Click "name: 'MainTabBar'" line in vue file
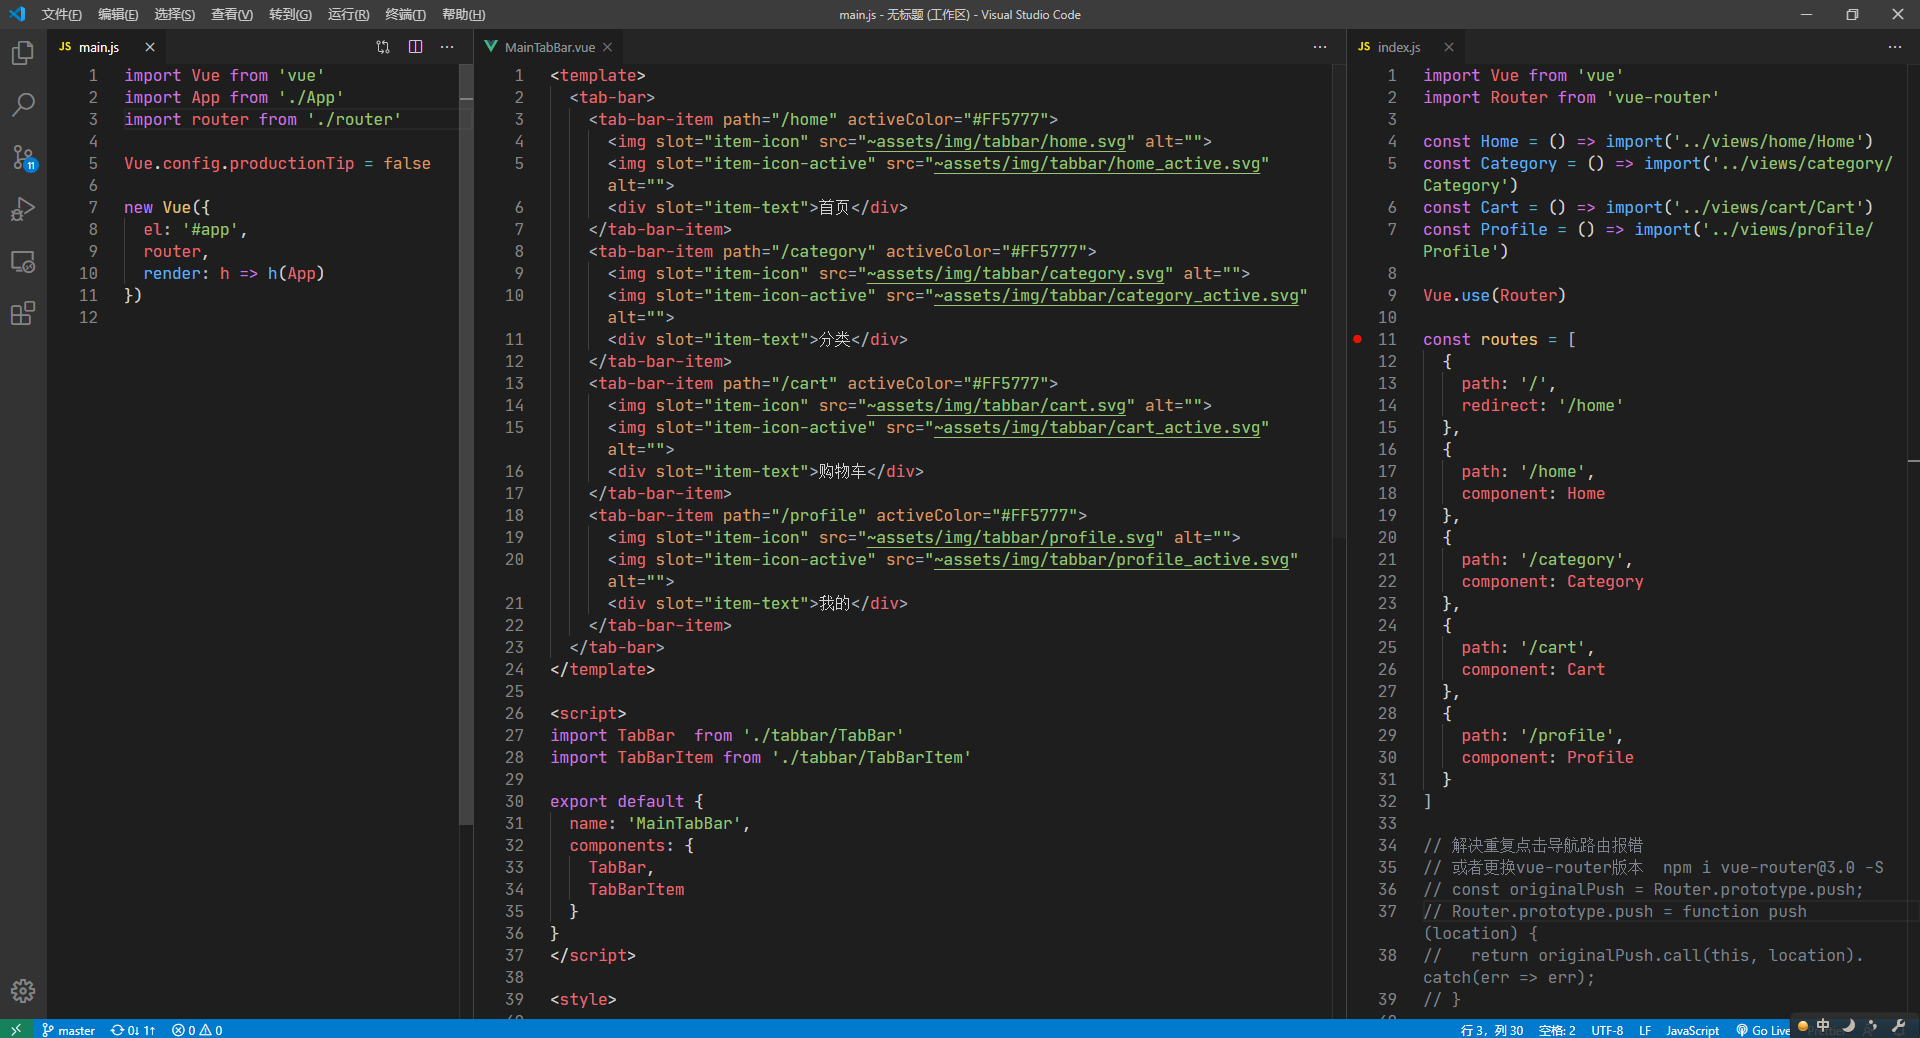 [x=660, y=823]
